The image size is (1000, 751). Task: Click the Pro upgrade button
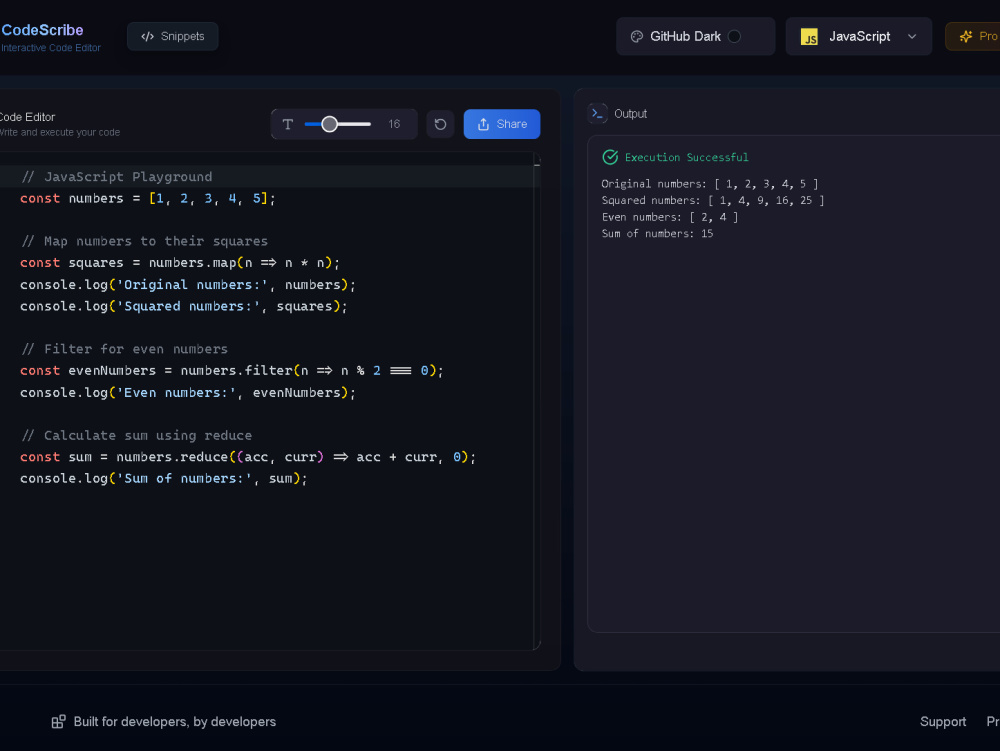point(973,36)
